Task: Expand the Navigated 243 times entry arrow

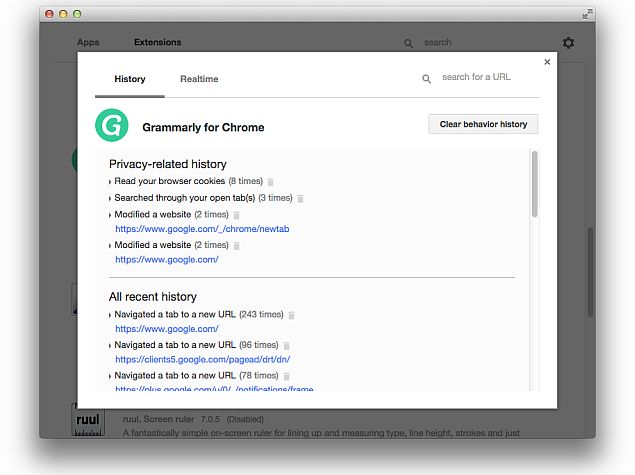Action: tap(110, 315)
